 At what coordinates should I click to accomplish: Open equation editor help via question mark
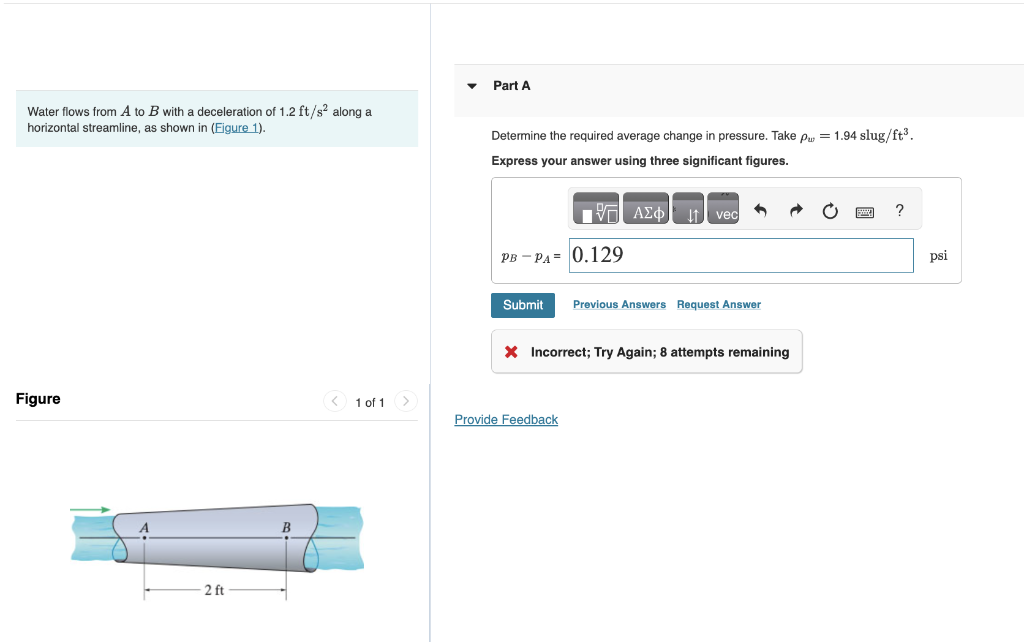[x=898, y=211]
